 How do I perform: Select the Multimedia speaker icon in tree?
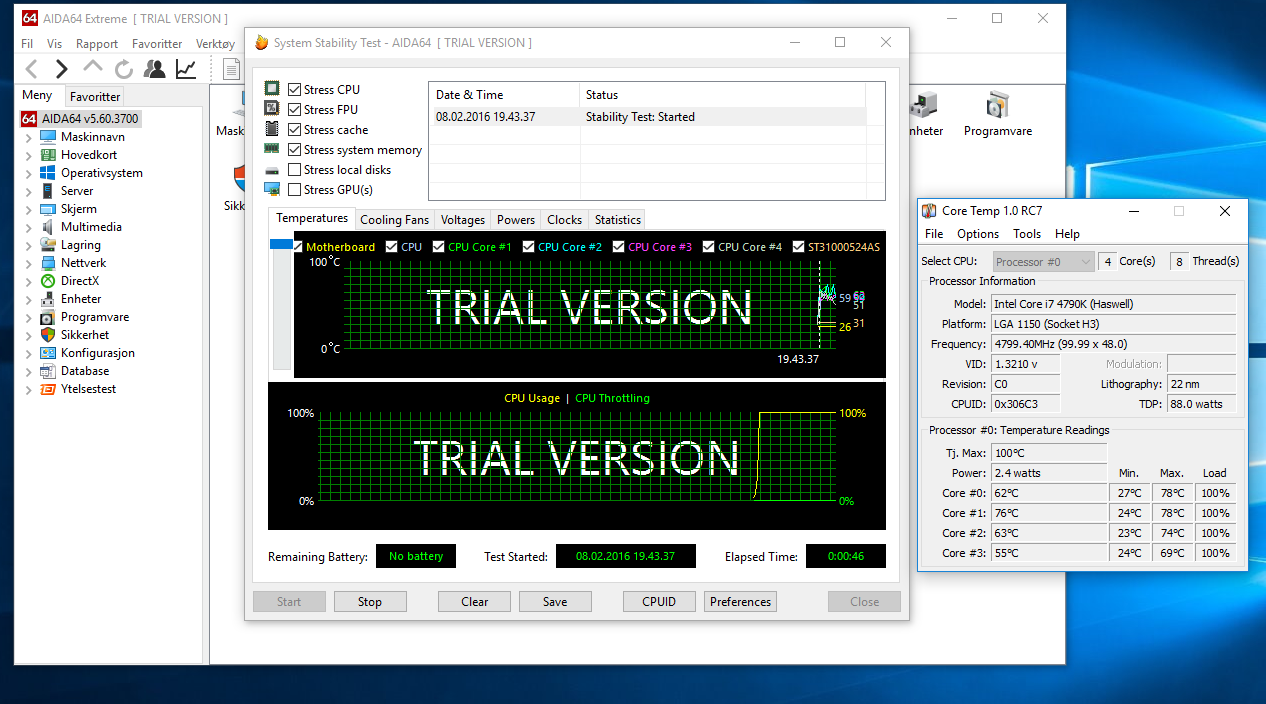click(x=48, y=227)
